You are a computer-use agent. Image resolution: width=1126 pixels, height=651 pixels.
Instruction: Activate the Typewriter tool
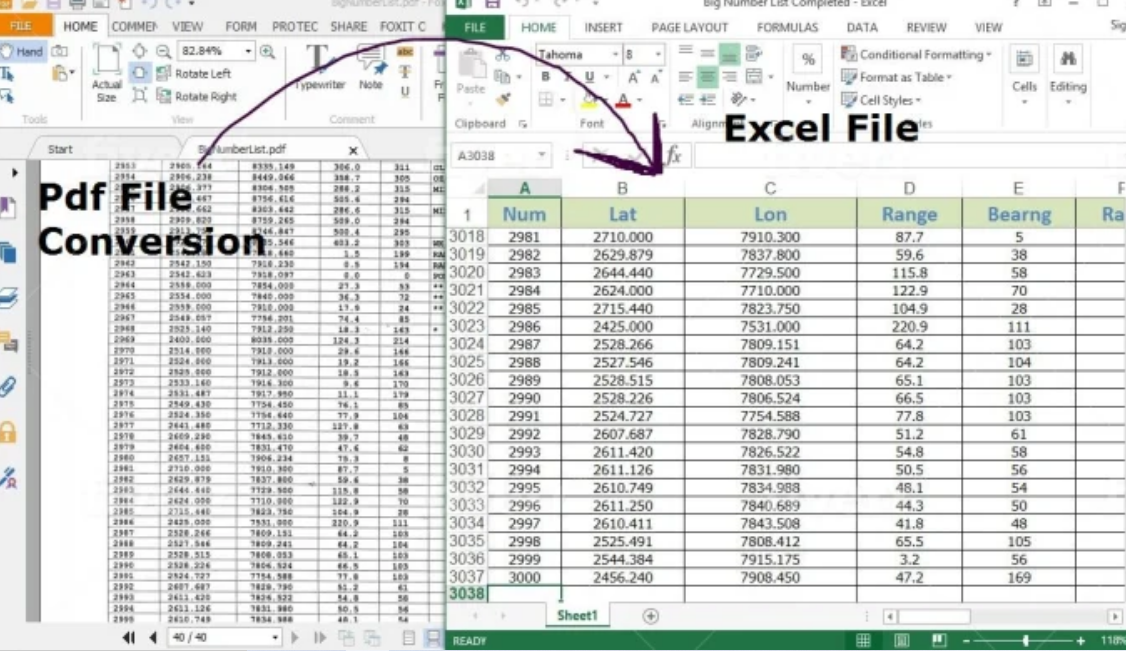click(x=316, y=72)
